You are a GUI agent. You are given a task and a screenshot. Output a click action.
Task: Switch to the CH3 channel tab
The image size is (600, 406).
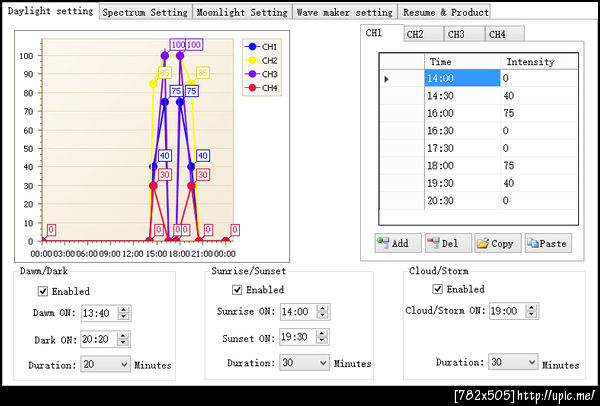click(x=464, y=34)
